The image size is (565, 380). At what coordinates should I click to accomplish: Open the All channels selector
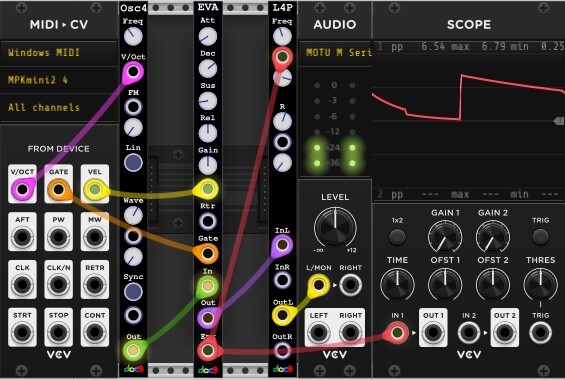[59, 107]
